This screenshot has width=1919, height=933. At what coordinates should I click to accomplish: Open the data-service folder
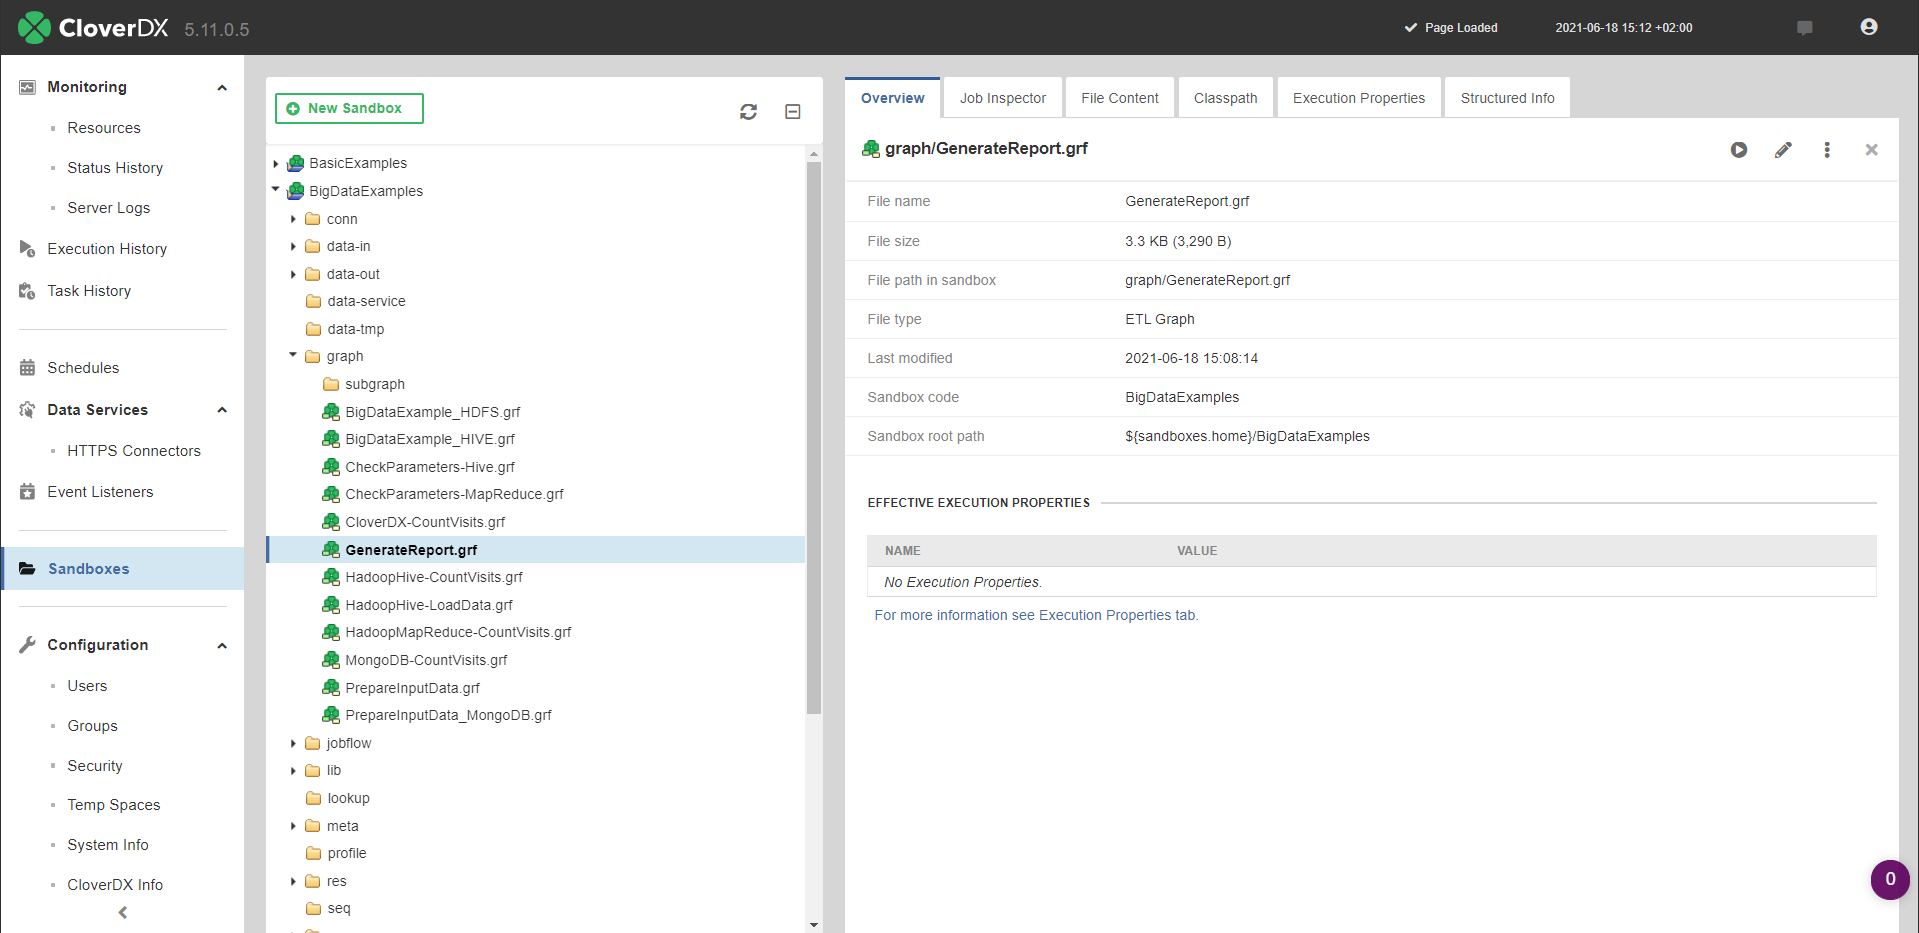coord(366,301)
